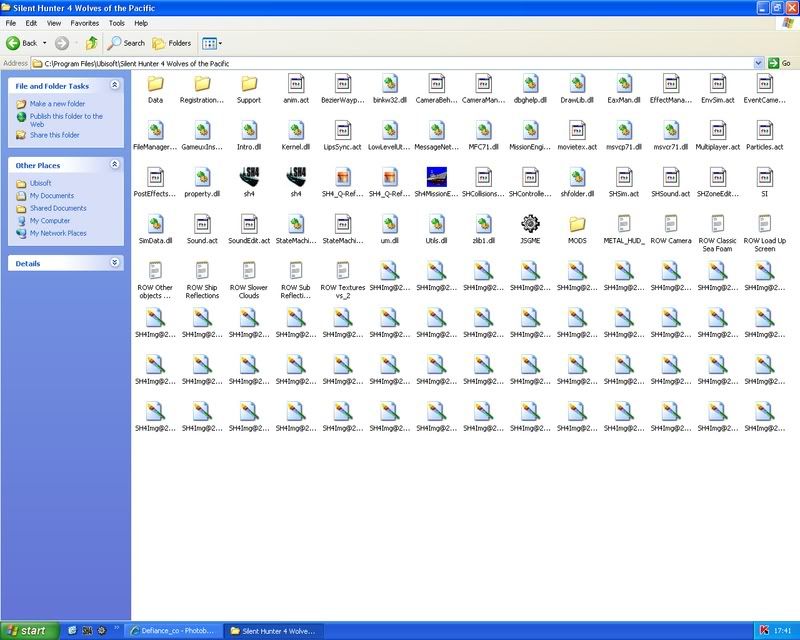
Task: Open the Back history dropdown arrow
Action: (45, 43)
